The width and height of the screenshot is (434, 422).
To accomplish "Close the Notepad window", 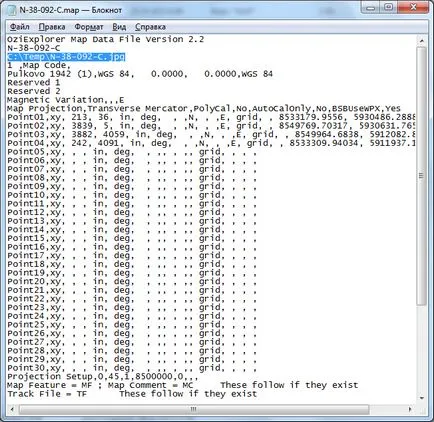I will tap(414, 8).
